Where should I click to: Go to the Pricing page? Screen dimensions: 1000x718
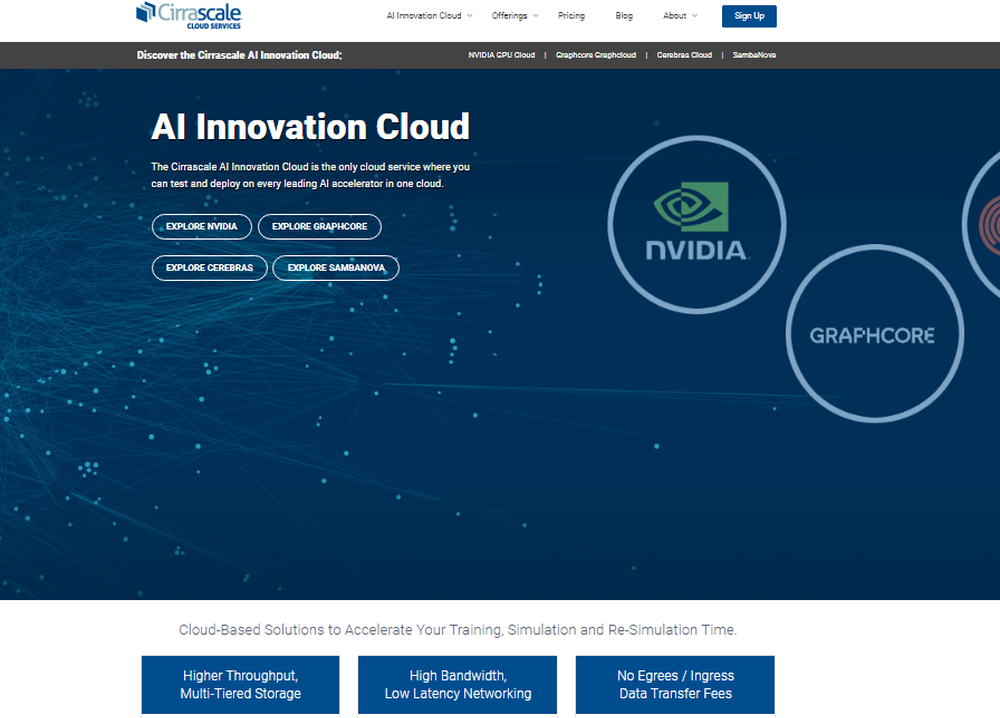pos(571,16)
